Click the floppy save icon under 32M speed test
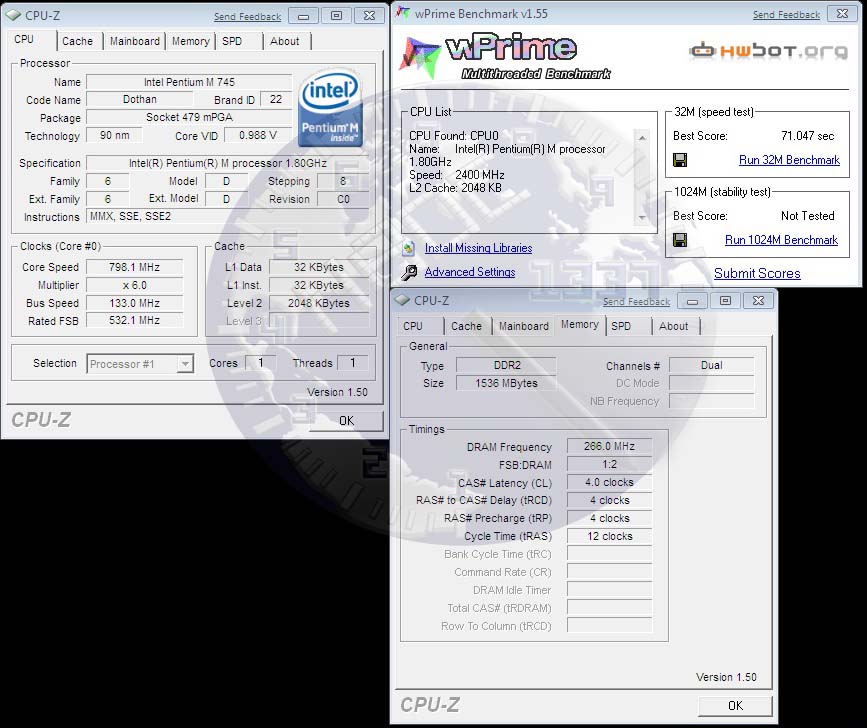Viewport: 867px width, 728px height. pyautogui.click(x=680, y=160)
